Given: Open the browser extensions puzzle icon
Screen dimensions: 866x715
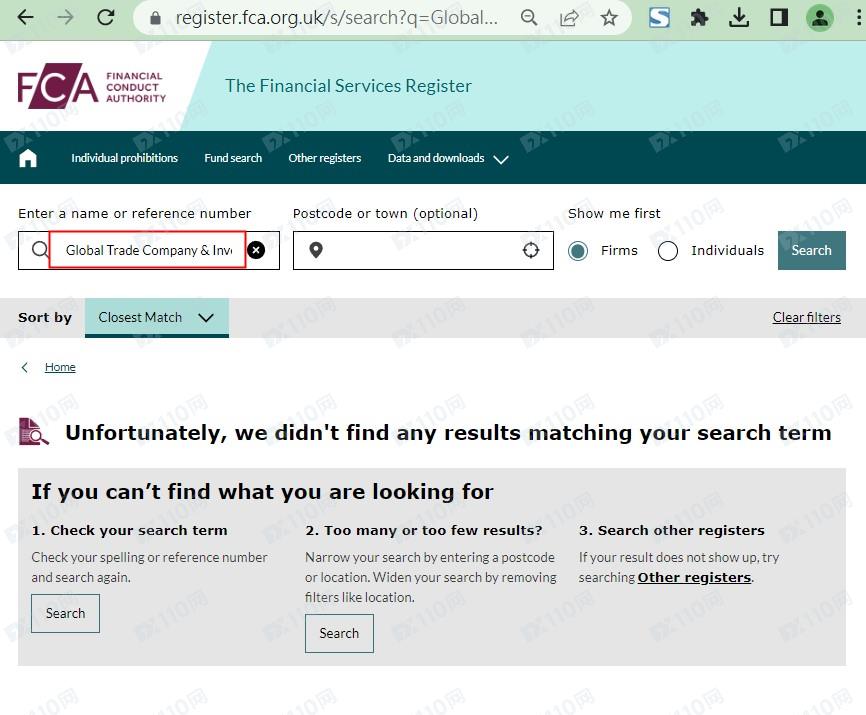Looking at the screenshot, I should [x=700, y=18].
